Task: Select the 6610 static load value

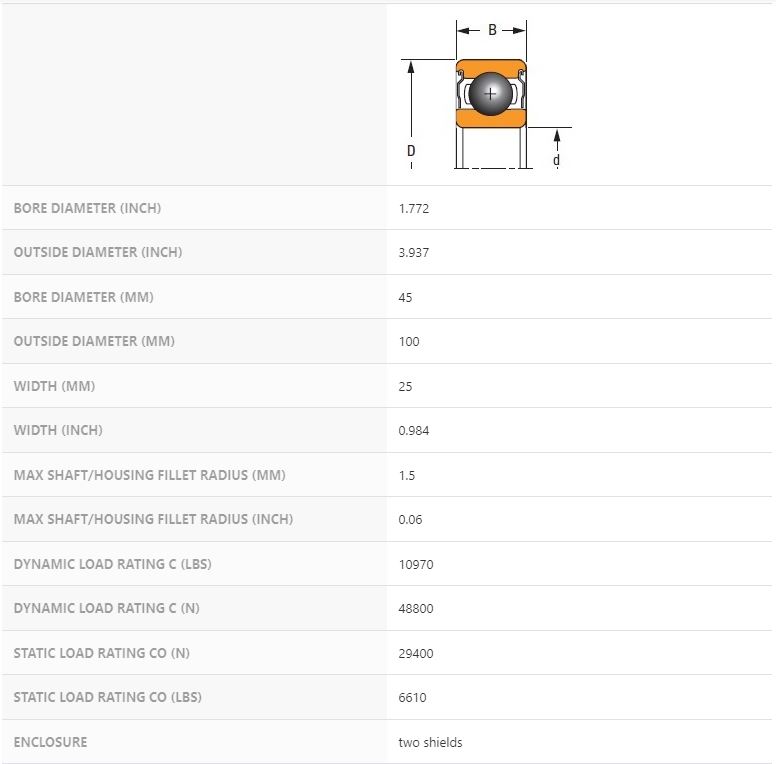Action: pyautogui.click(x=412, y=697)
